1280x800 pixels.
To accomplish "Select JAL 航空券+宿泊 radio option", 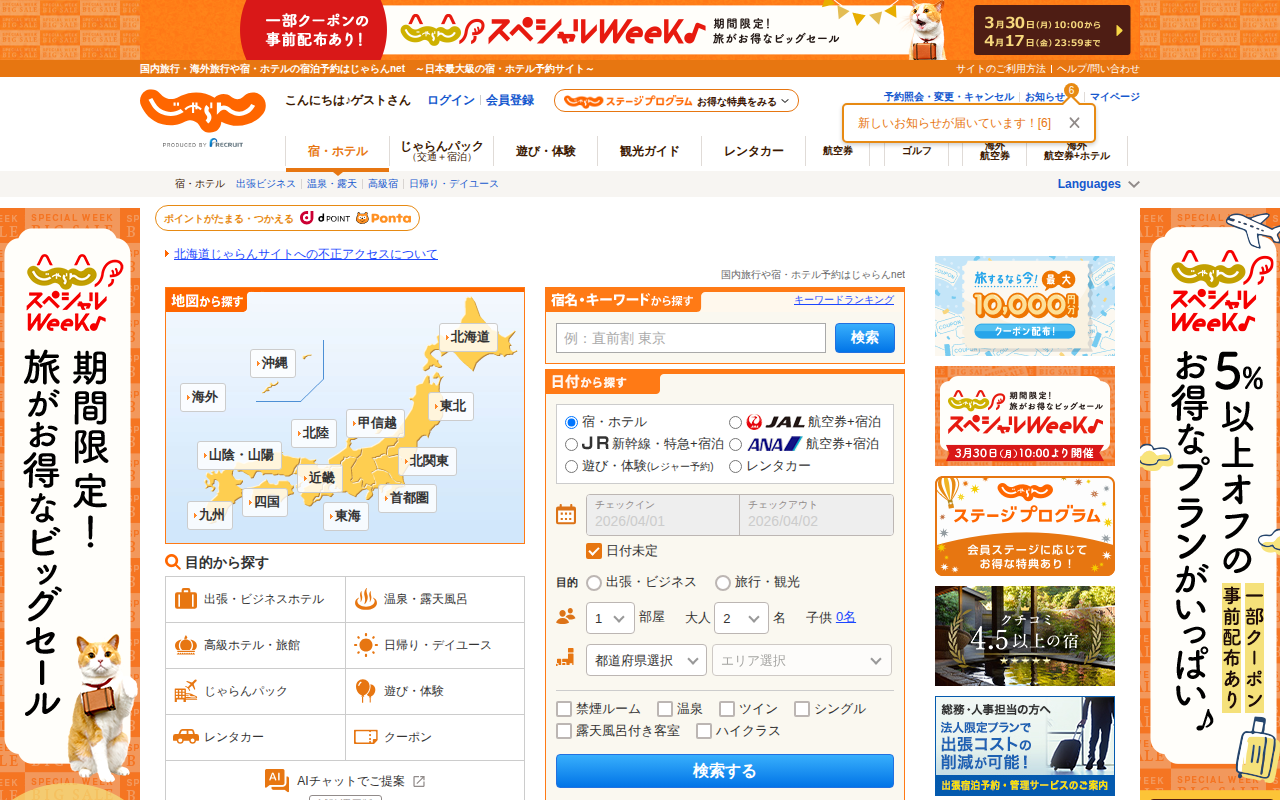I will 736,422.
